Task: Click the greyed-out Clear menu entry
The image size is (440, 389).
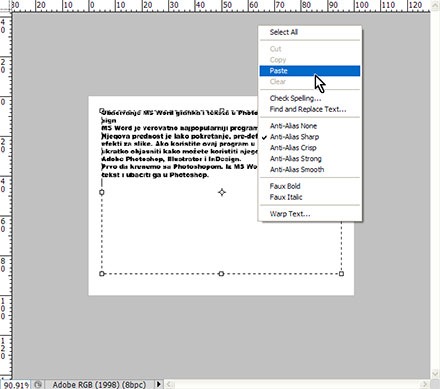Action: click(x=310, y=82)
